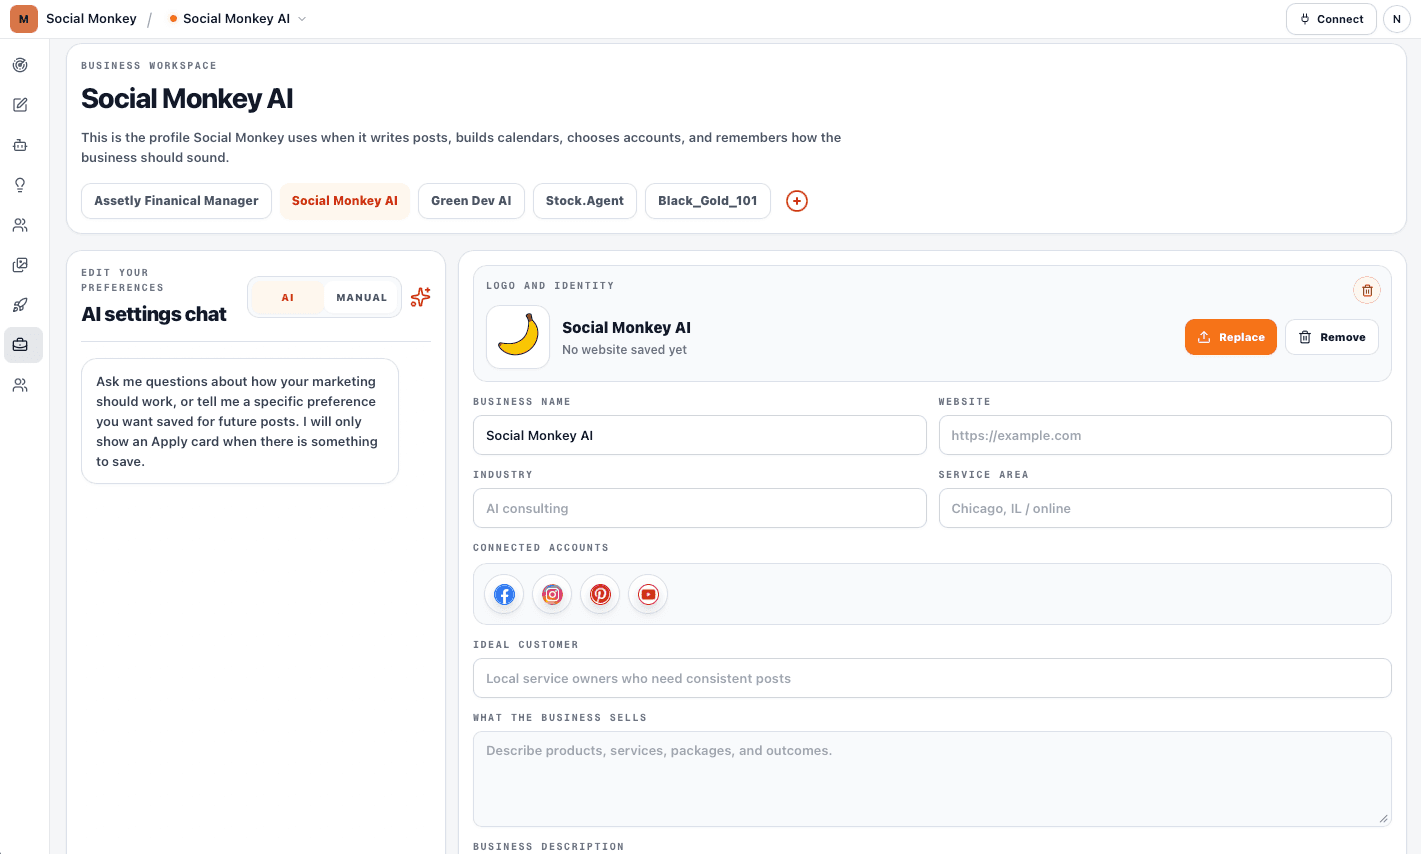The width and height of the screenshot is (1421, 854).
Task: Switch to Black_Gold_101 workspace
Action: (708, 201)
